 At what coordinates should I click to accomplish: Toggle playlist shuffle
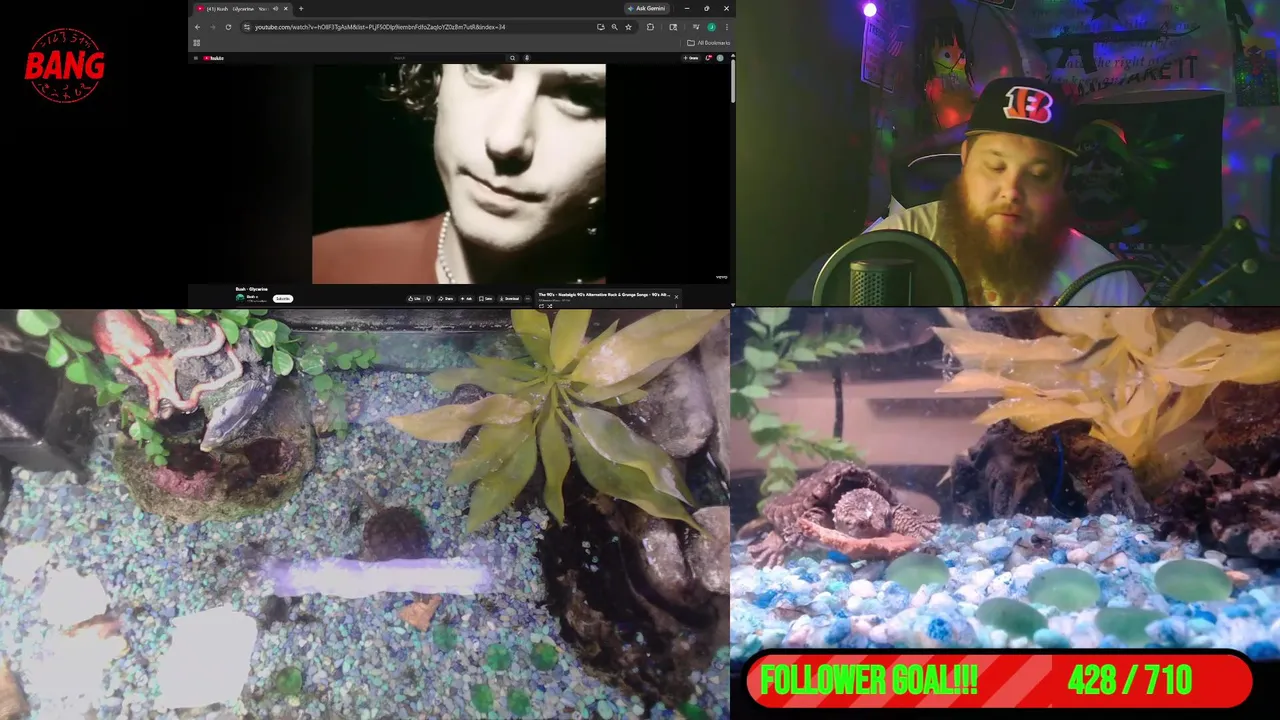coord(550,306)
